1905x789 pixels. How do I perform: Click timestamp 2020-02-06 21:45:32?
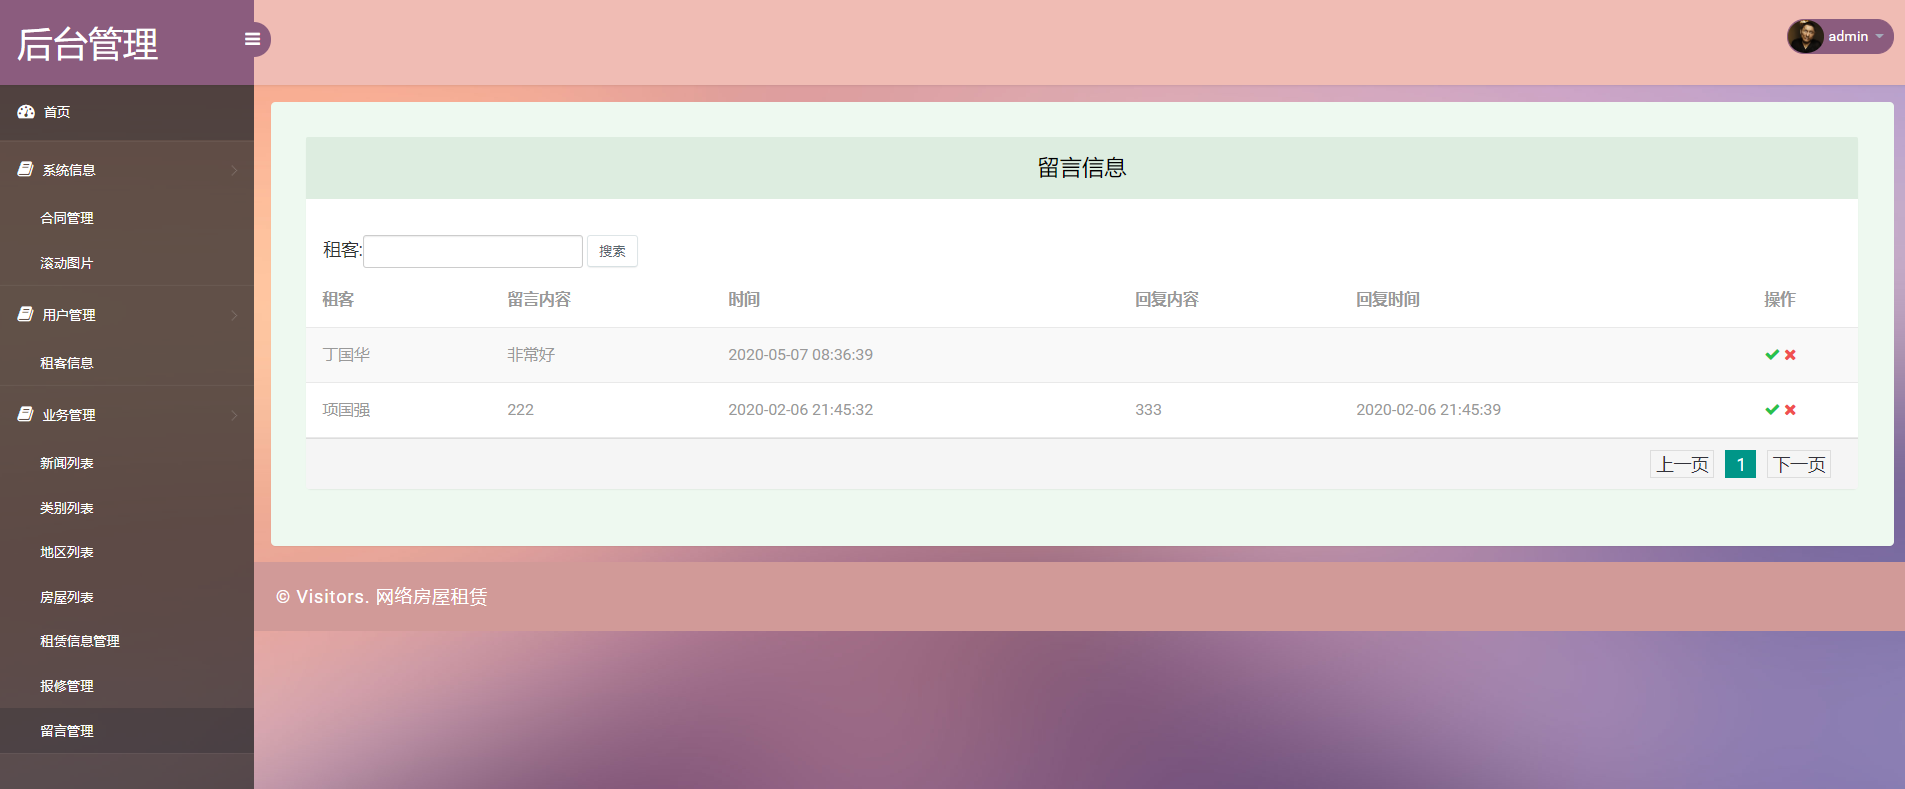pos(800,410)
